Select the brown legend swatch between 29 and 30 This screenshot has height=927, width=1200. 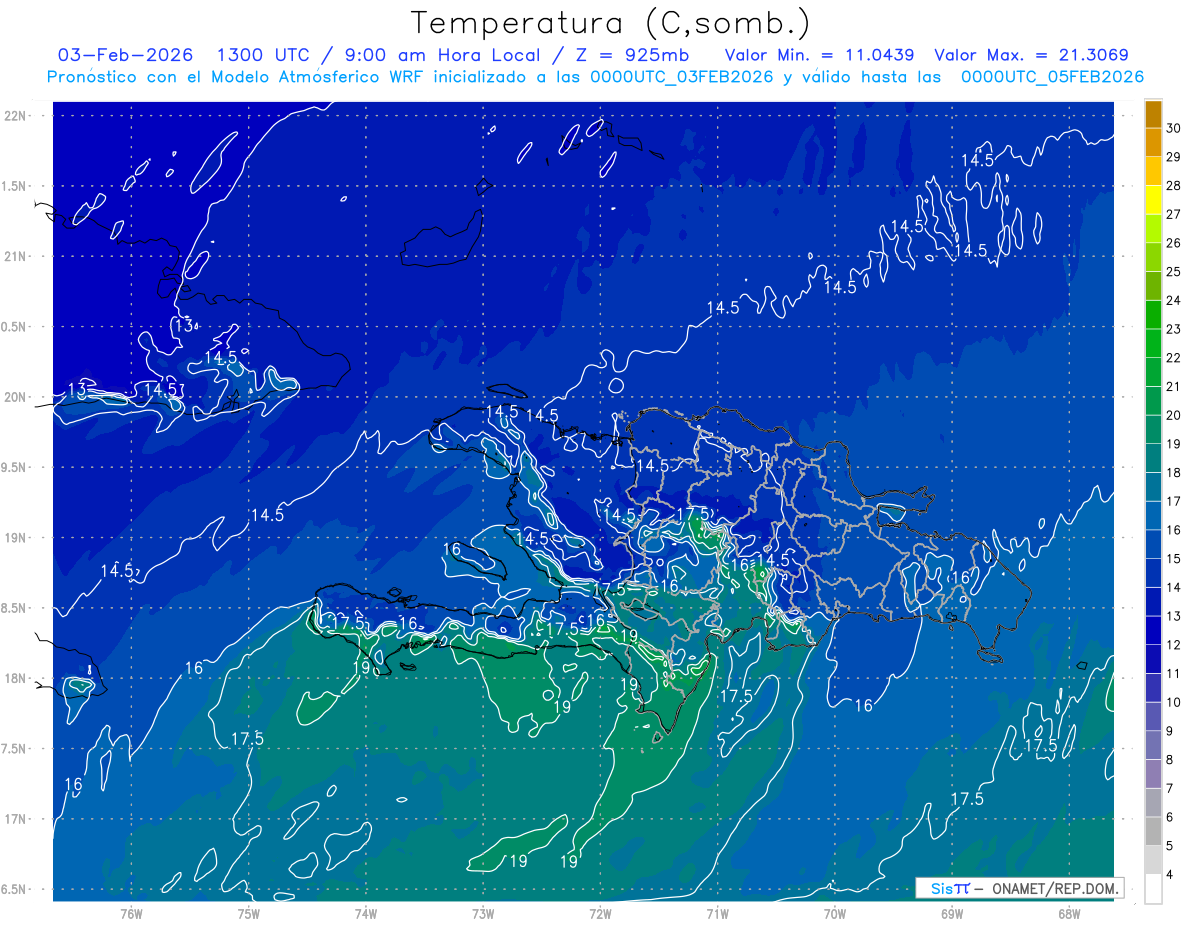coord(1153,143)
